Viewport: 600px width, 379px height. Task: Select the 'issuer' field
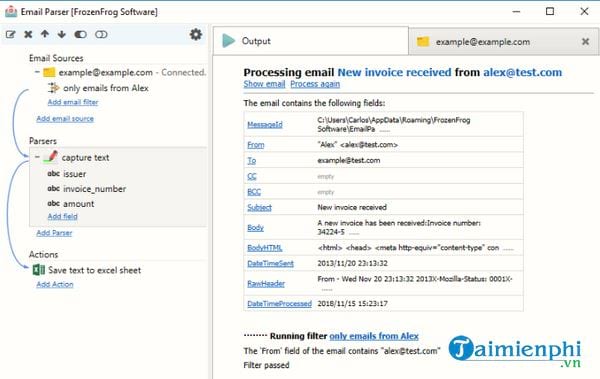click(75, 174)
